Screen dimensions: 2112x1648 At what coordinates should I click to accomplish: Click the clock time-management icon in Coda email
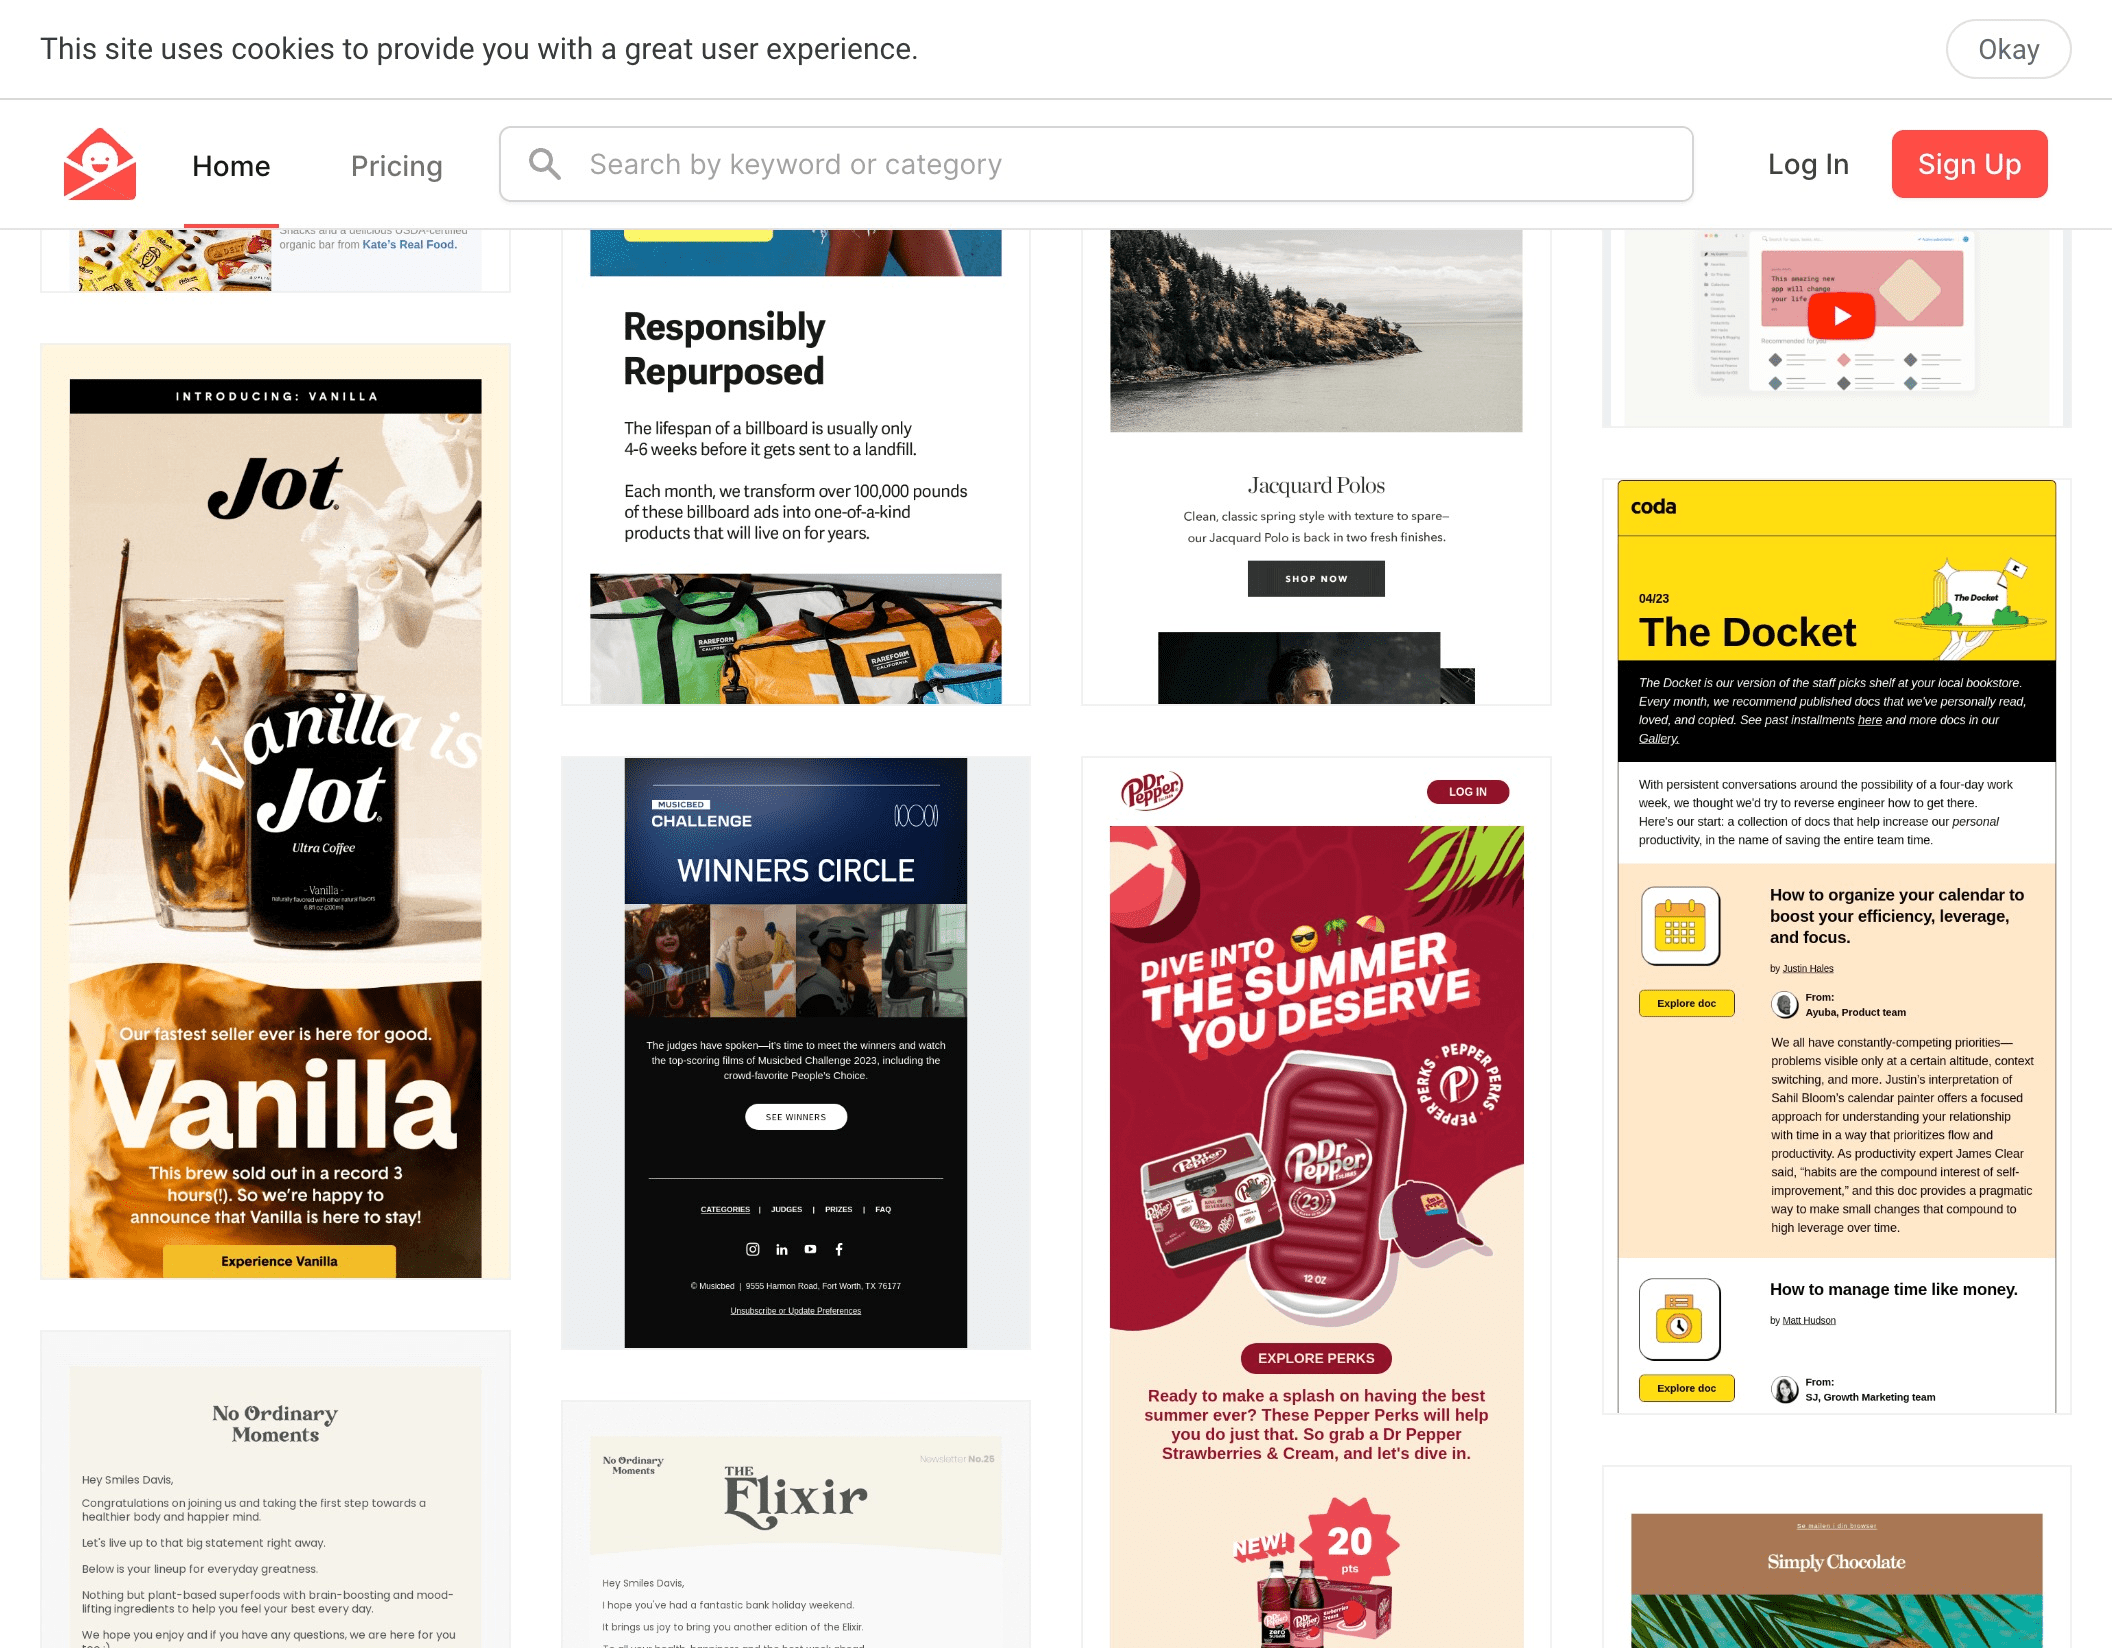point(1680,1319)
